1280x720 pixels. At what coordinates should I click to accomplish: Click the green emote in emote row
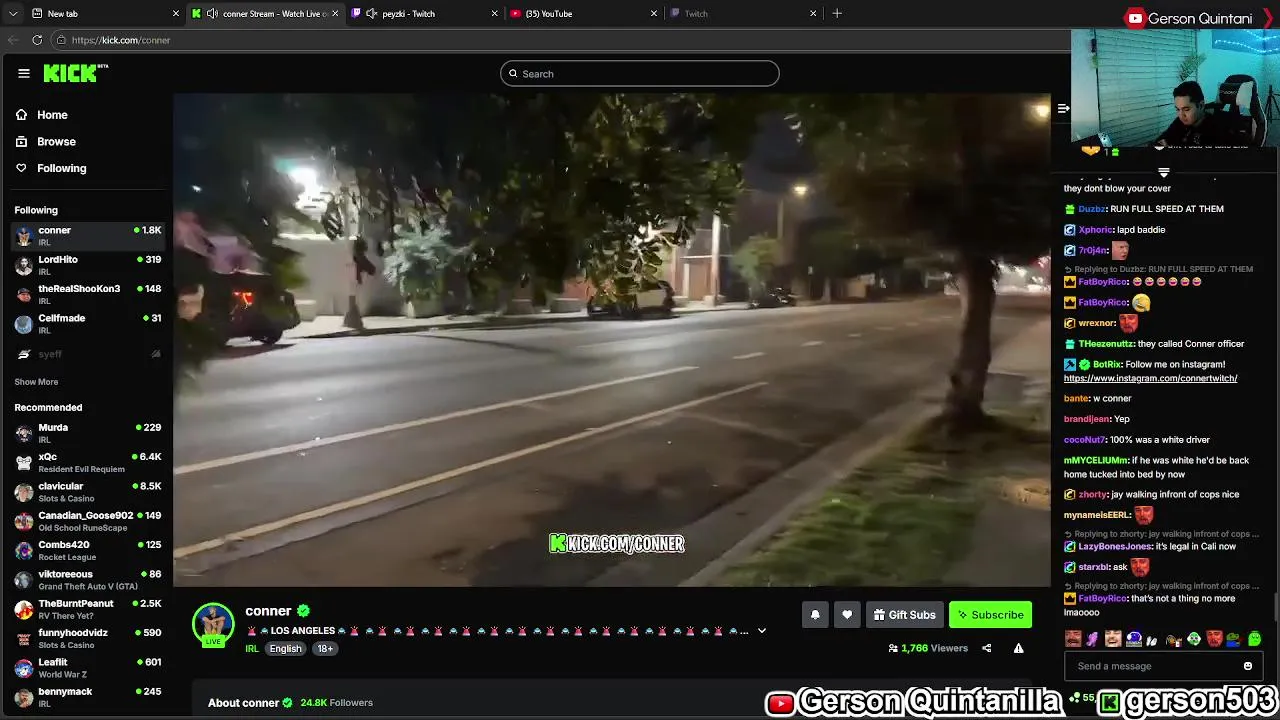click(1254, 639)
